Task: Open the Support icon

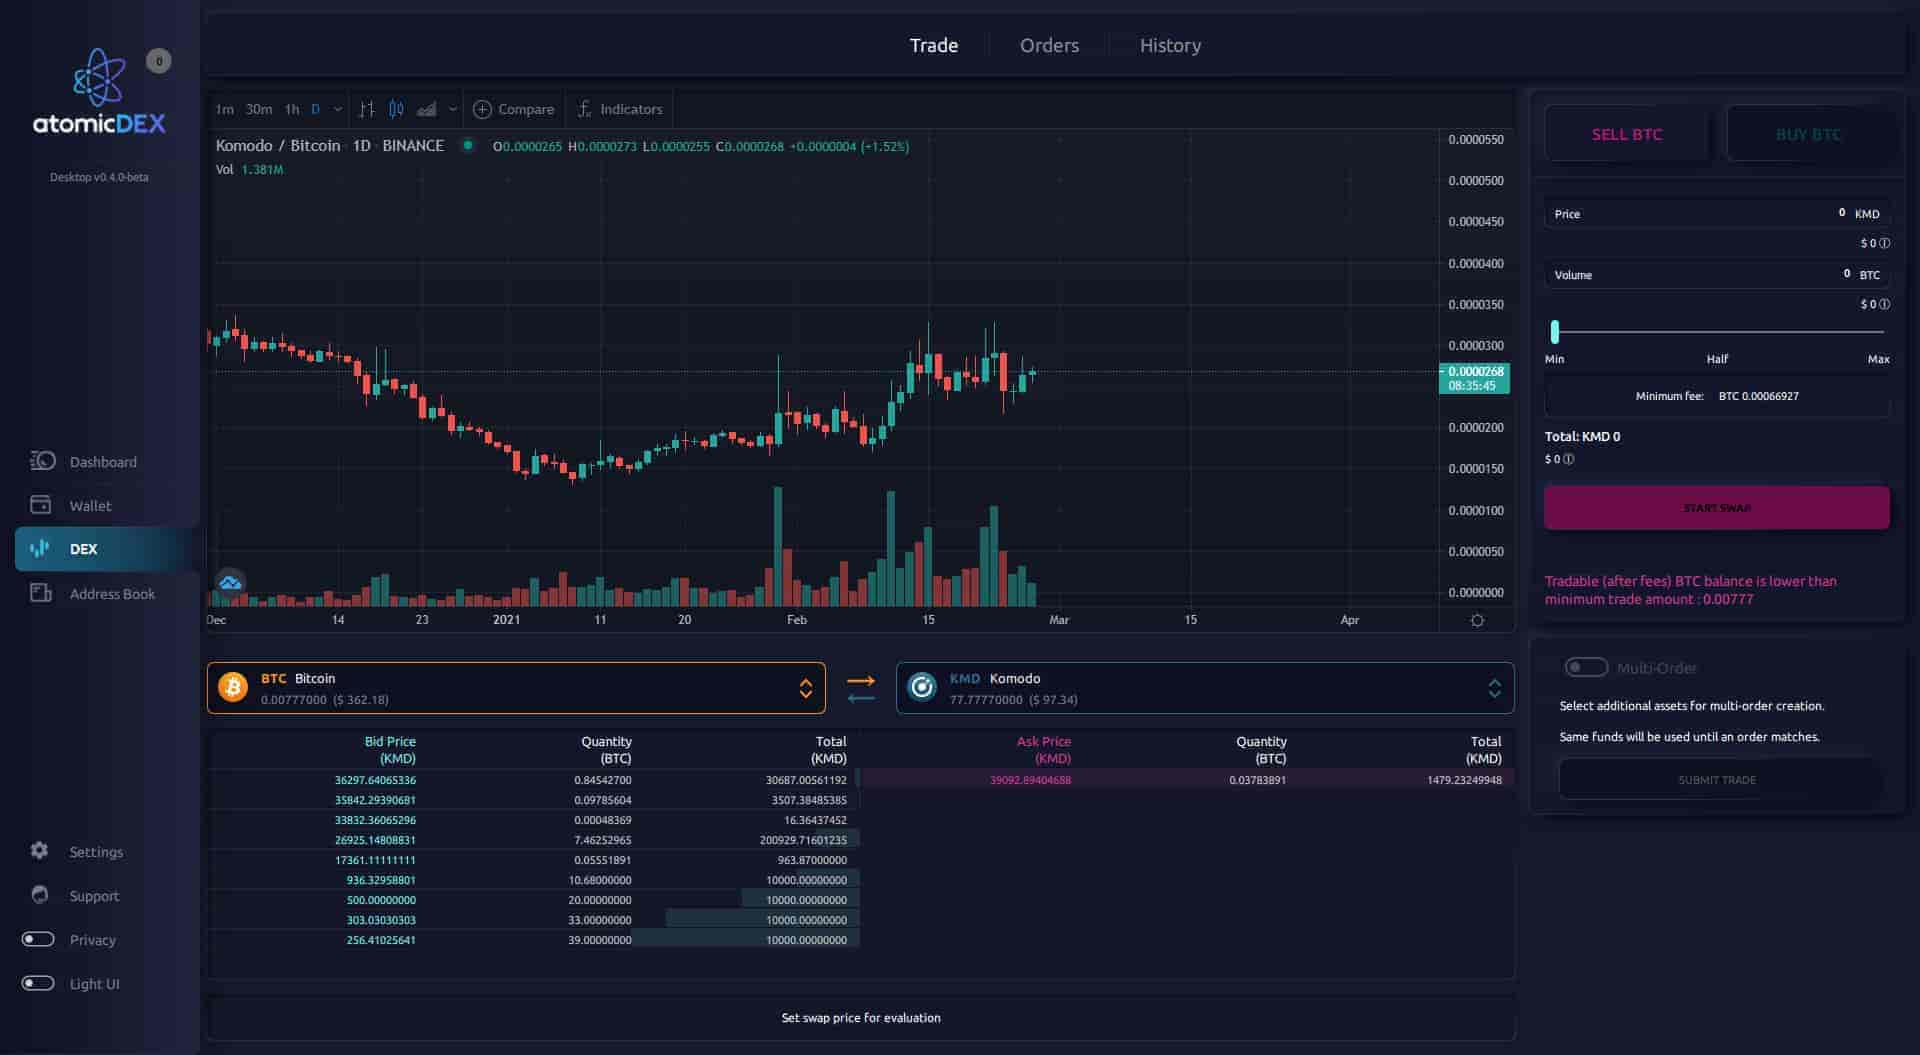Action: (x=40, y=895)
